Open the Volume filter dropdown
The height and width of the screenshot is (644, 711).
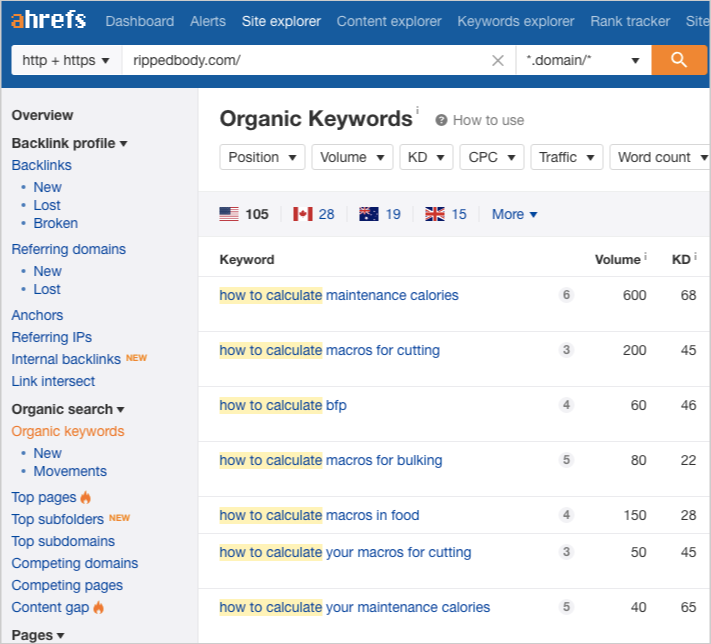pos(352,157)
